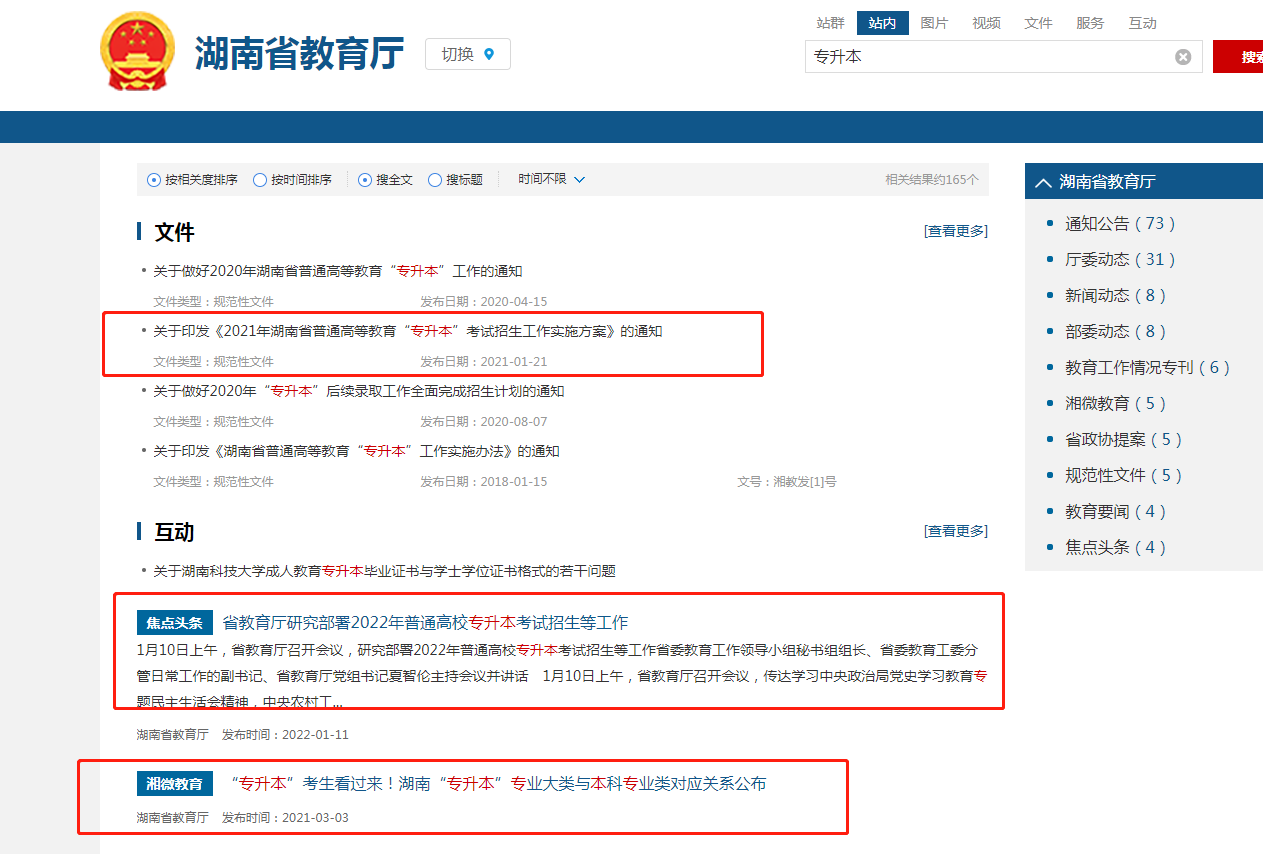Collapse the 湖南省教育厅 sidebar chevron
This screenshot has height=854, width=1263.
1043,182
